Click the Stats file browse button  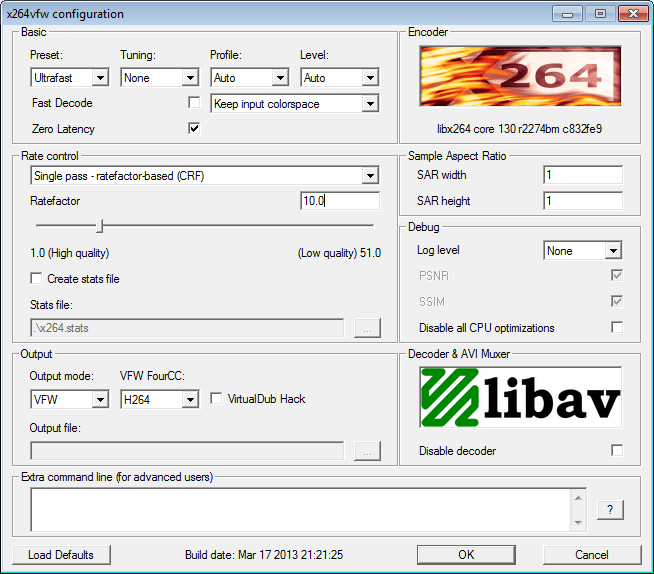click(367, 328)
